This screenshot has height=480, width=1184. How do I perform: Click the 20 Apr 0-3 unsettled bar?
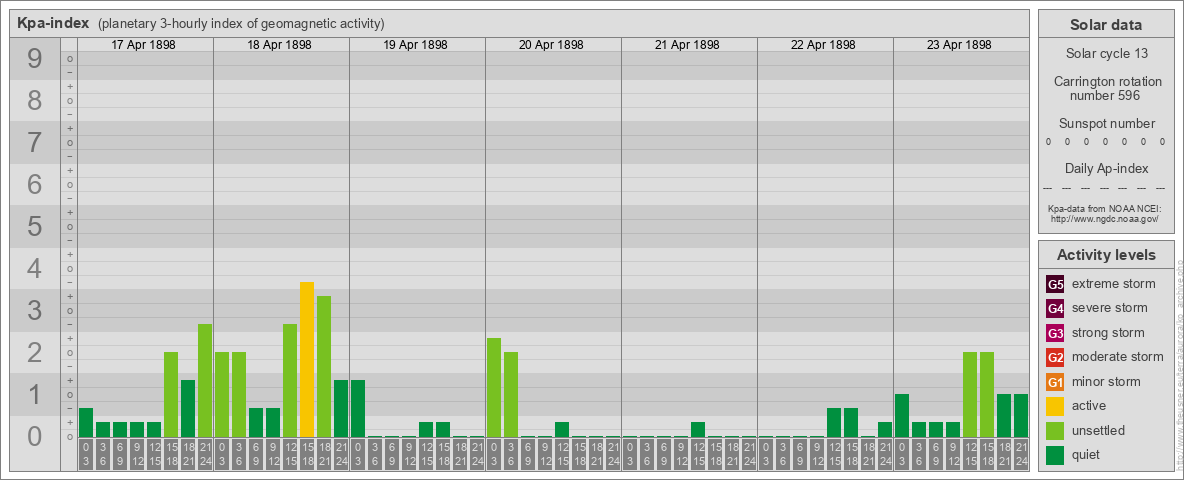click(x=494, y=387)
